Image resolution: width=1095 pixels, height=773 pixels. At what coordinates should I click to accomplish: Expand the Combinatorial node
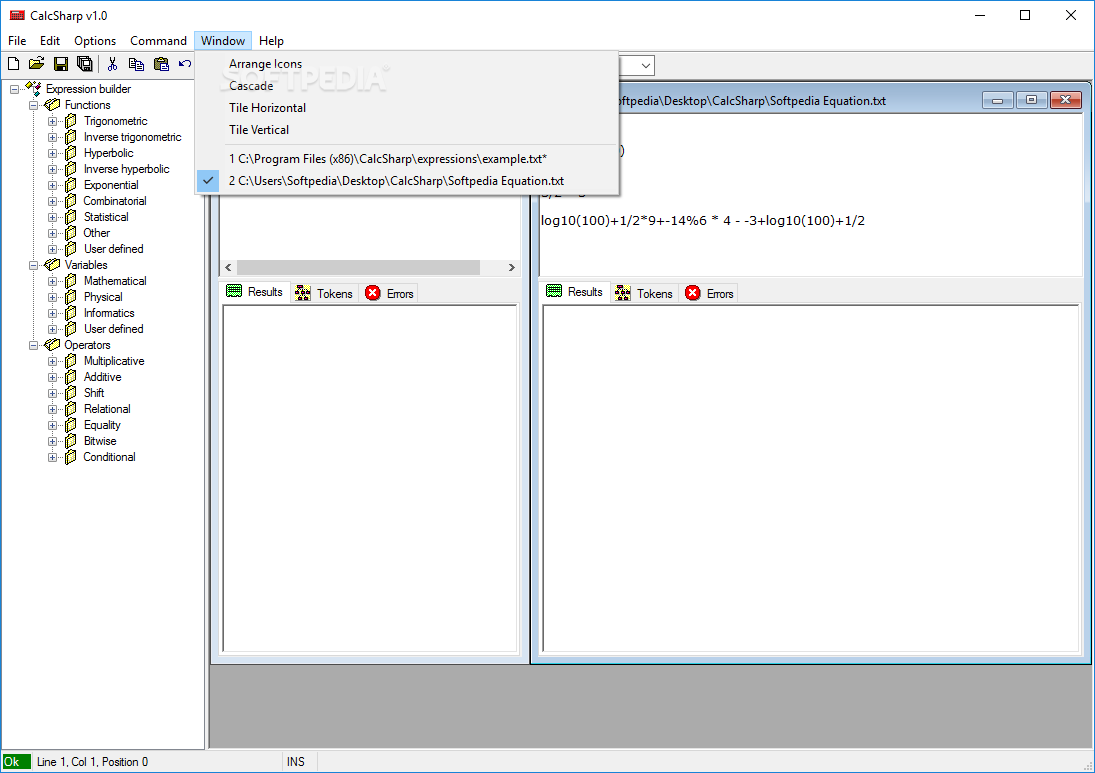[52, 202]
